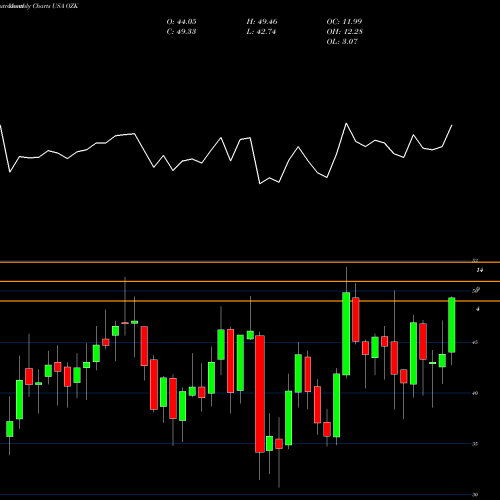Click the OL: 3.07 reading
This screenshot has height=500, width=500.
[x=342, y=42]
